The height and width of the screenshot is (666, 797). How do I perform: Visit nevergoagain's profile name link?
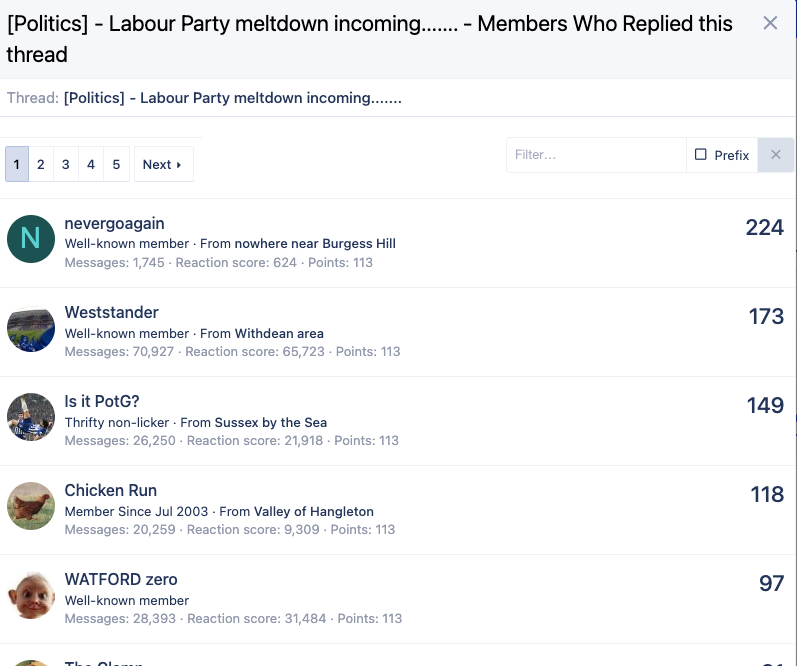pyautogui.click(x=114, y=223)
